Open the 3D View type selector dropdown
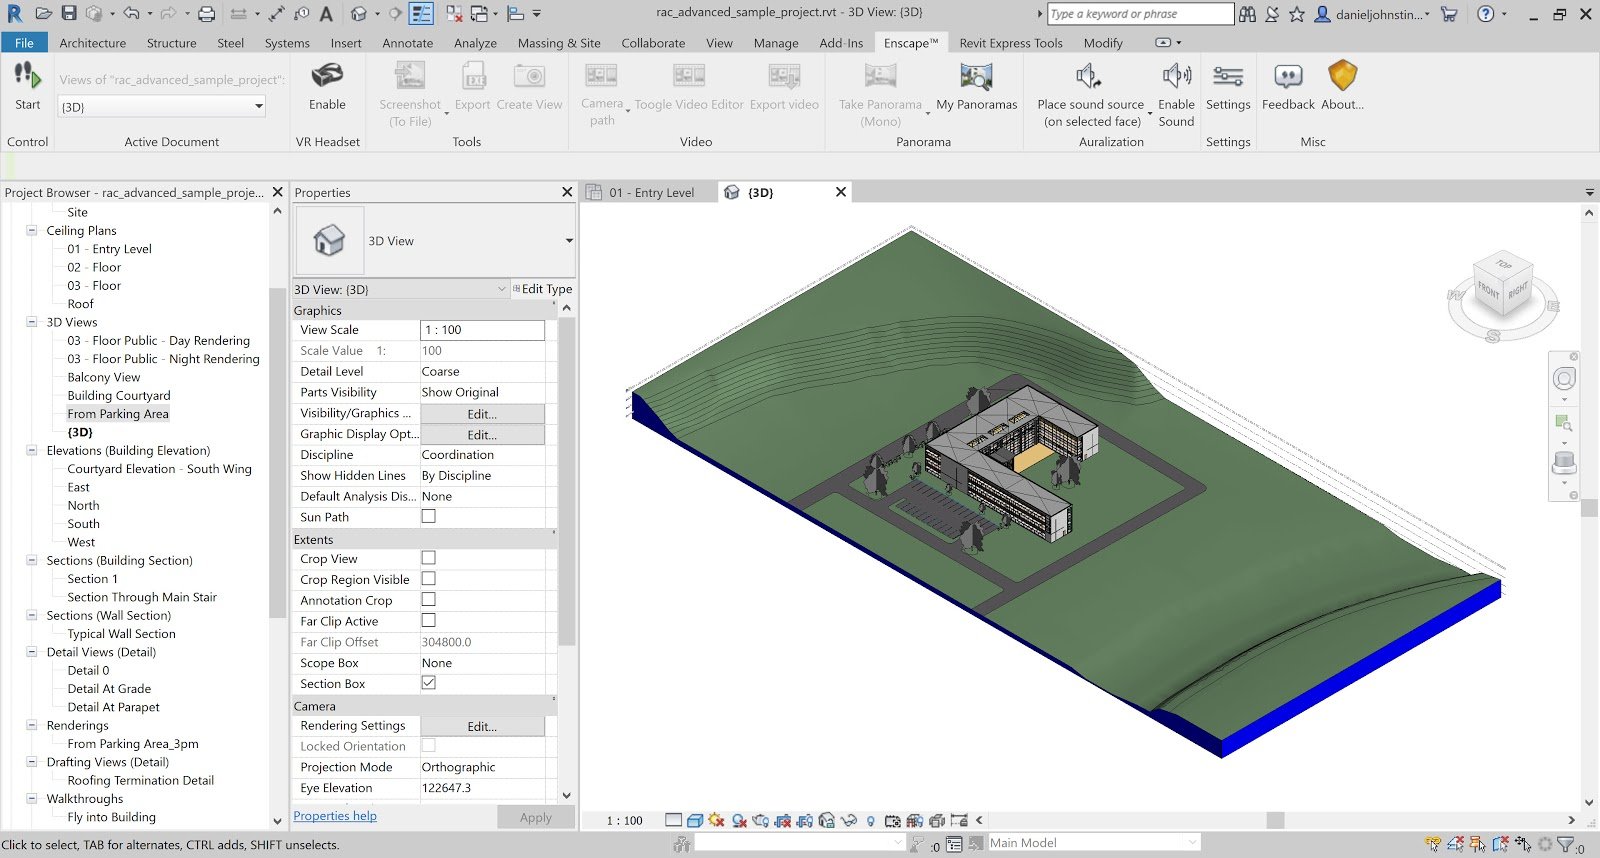The image size is (1600, 858). coord(569,241)
